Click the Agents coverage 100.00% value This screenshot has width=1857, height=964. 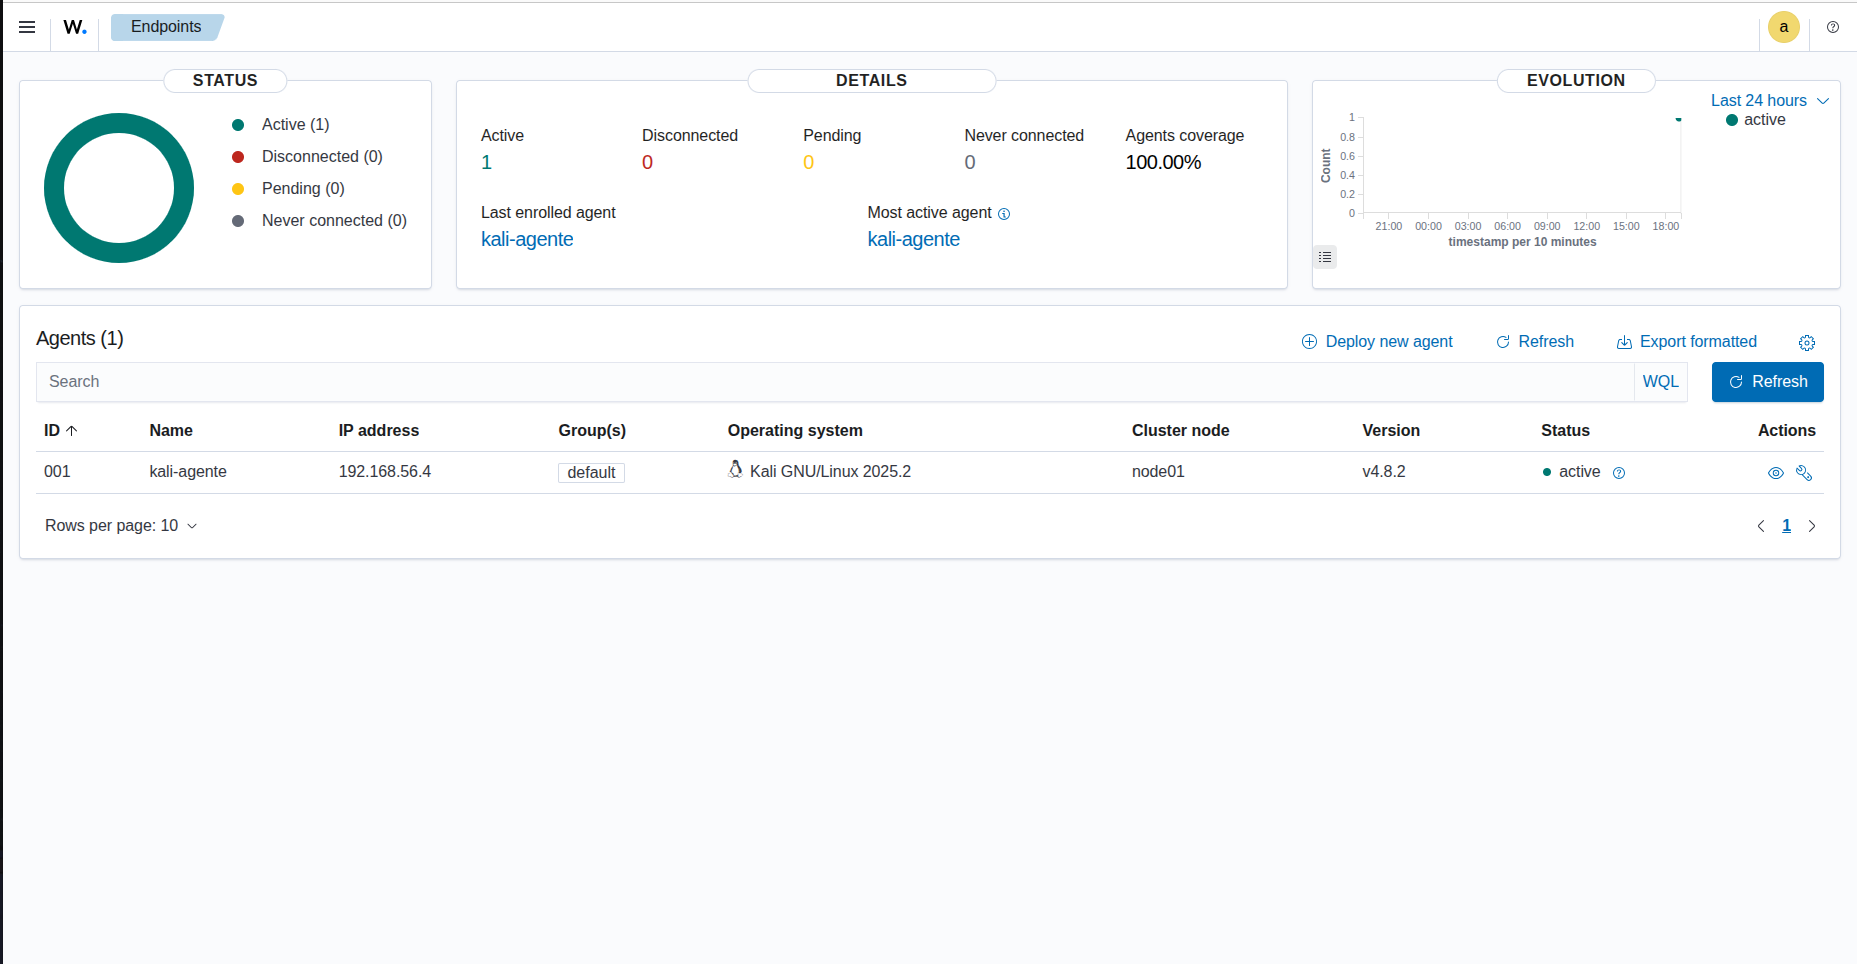tap(1163, 163)
